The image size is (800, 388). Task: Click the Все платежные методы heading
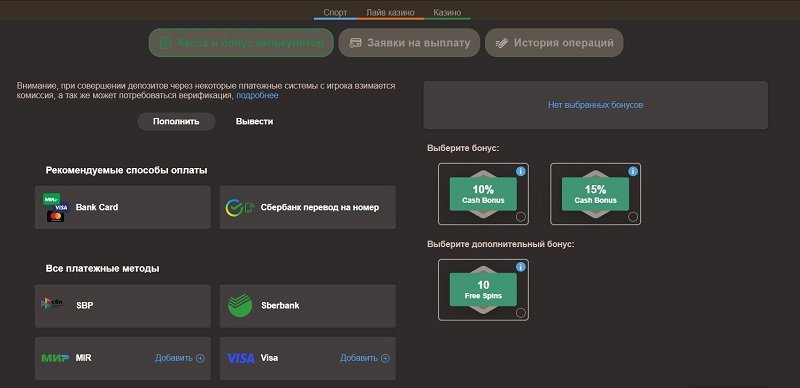pyautogui.click(x=103, y=269)
